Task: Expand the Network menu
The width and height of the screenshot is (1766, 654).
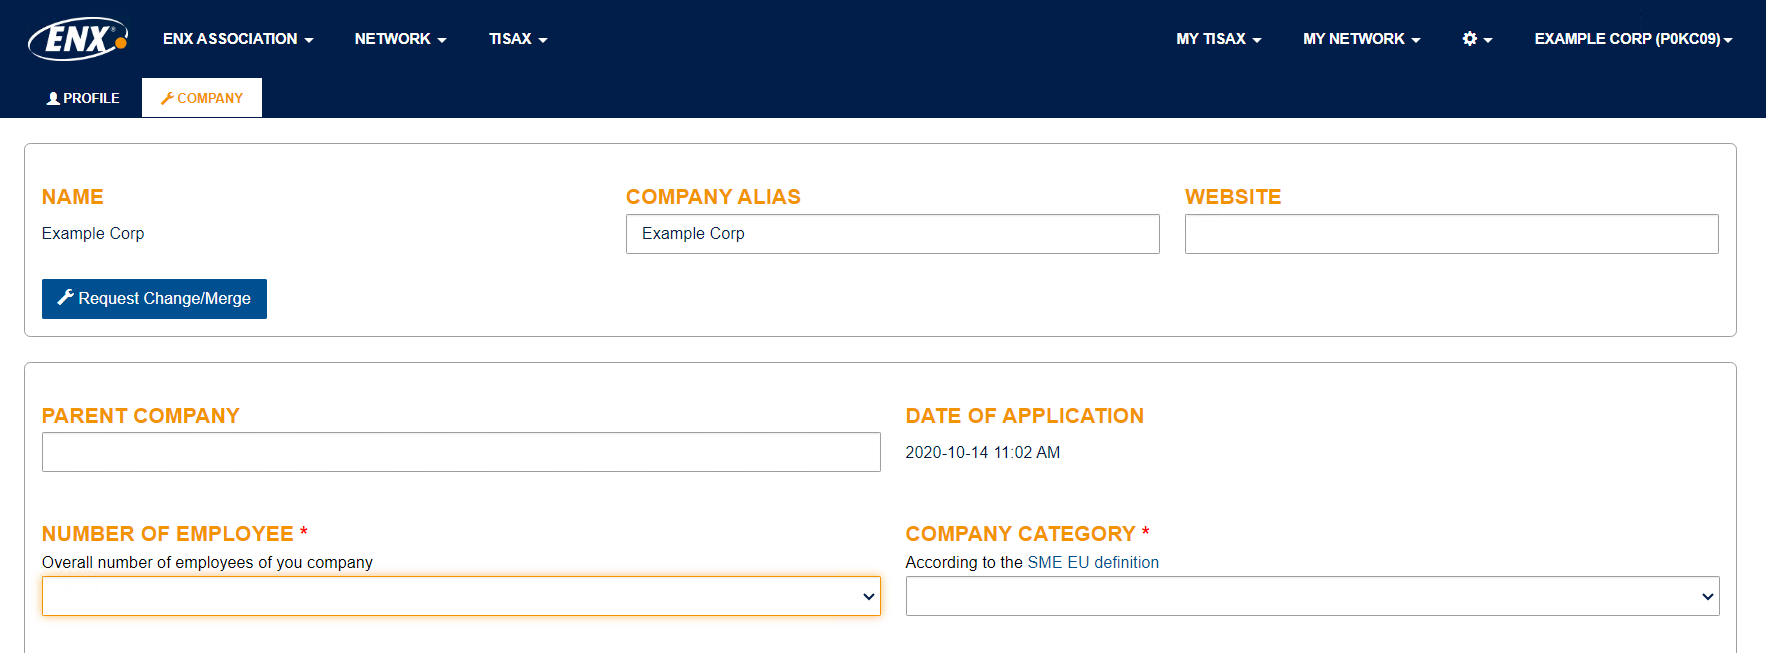Action: click(x=400, y=39)
